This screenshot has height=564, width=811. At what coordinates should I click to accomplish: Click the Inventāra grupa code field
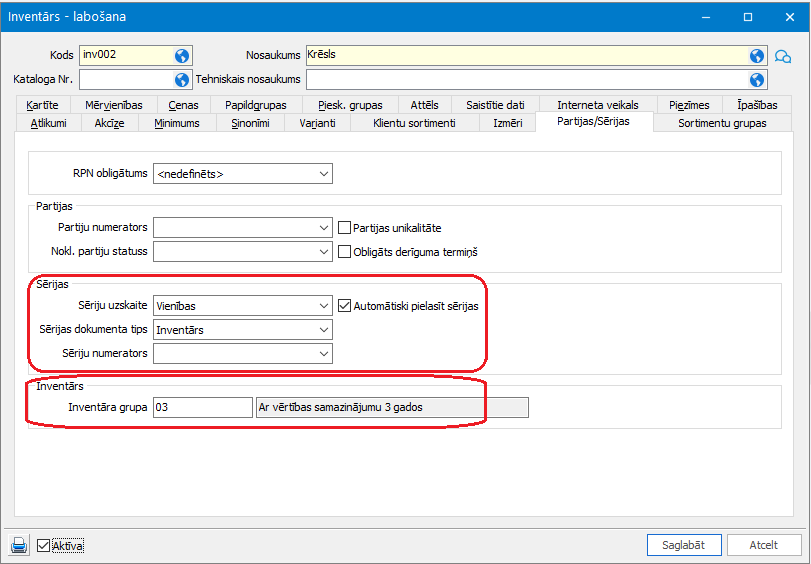(x=203, y=407)
